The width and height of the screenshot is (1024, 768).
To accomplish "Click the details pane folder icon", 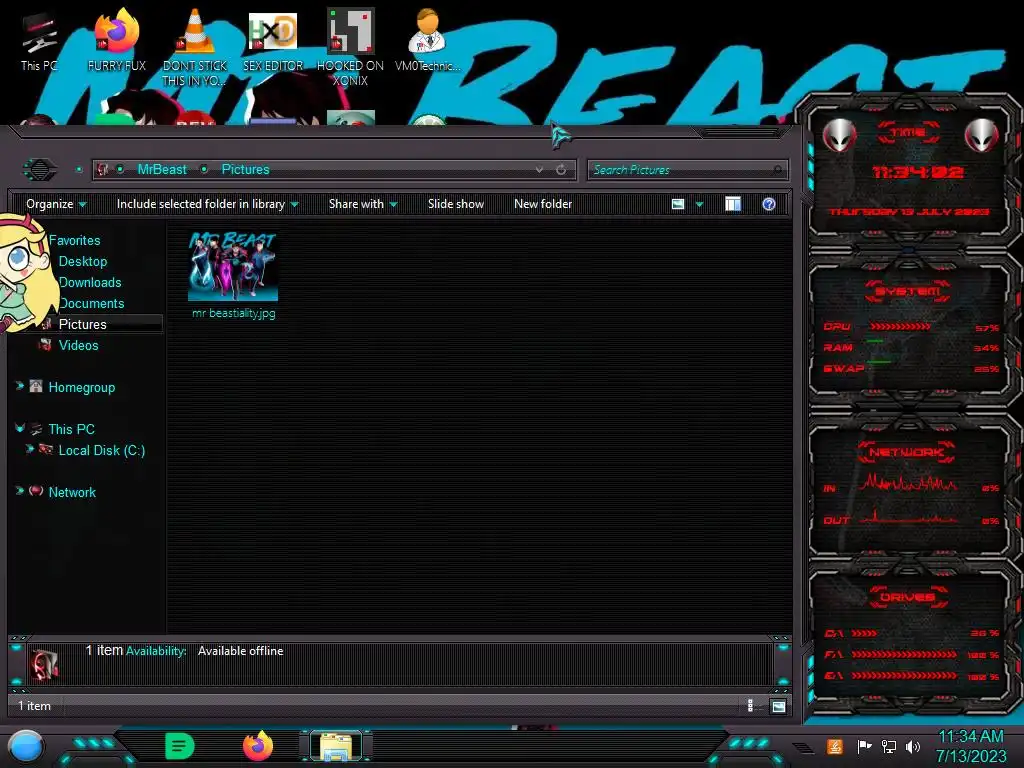I will (x=44, y=664).
